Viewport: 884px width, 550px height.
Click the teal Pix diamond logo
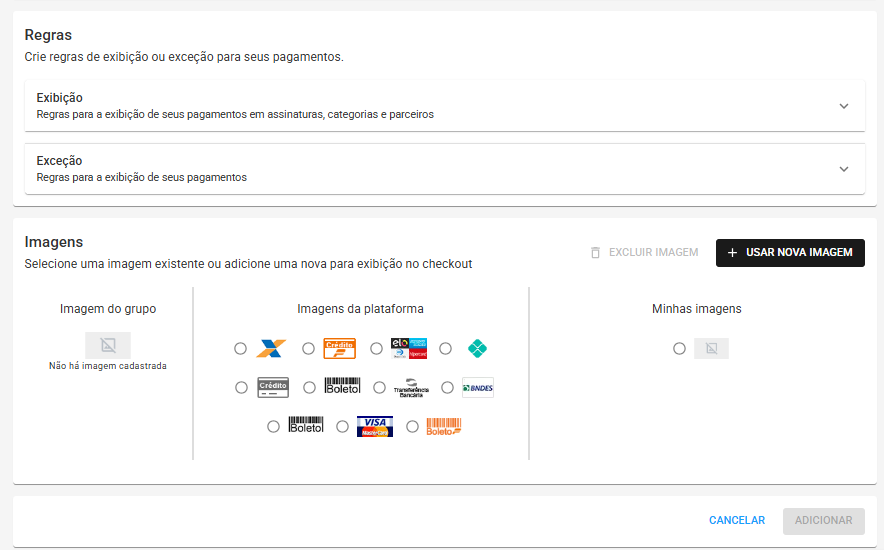pyautogui.click(x=478, y=348)
